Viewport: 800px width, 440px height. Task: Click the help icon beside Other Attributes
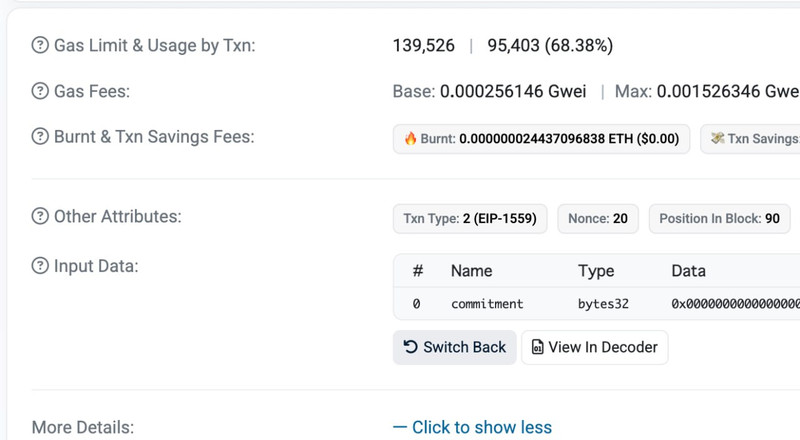pyautogui.click(x=40, y=217)
